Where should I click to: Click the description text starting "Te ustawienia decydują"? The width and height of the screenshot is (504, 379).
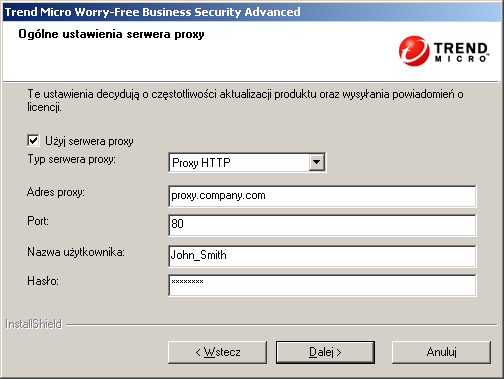pyautogui.click(x=245, y=100)
